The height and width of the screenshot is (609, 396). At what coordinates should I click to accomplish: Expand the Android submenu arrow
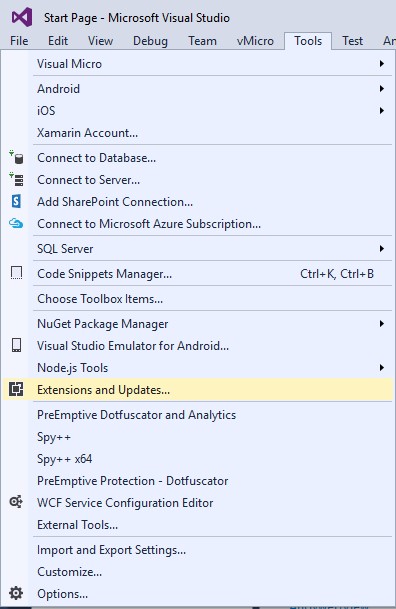point(382,89)
